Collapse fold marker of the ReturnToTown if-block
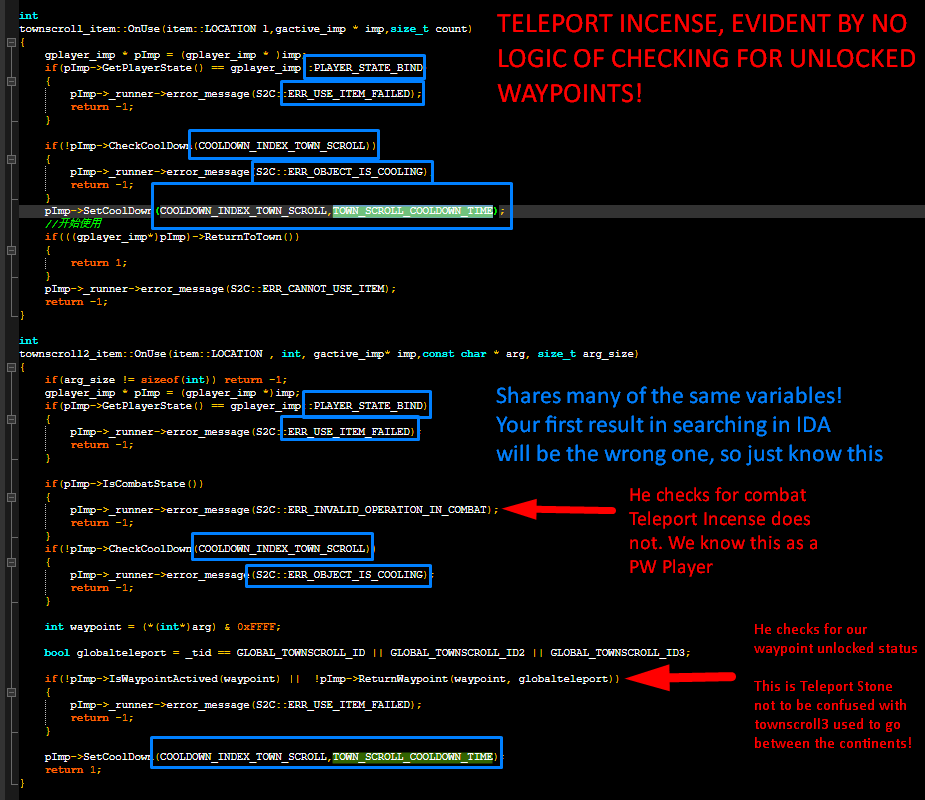Image resolution: width=925 pixels, height=800 pixels. click(11, 250)
